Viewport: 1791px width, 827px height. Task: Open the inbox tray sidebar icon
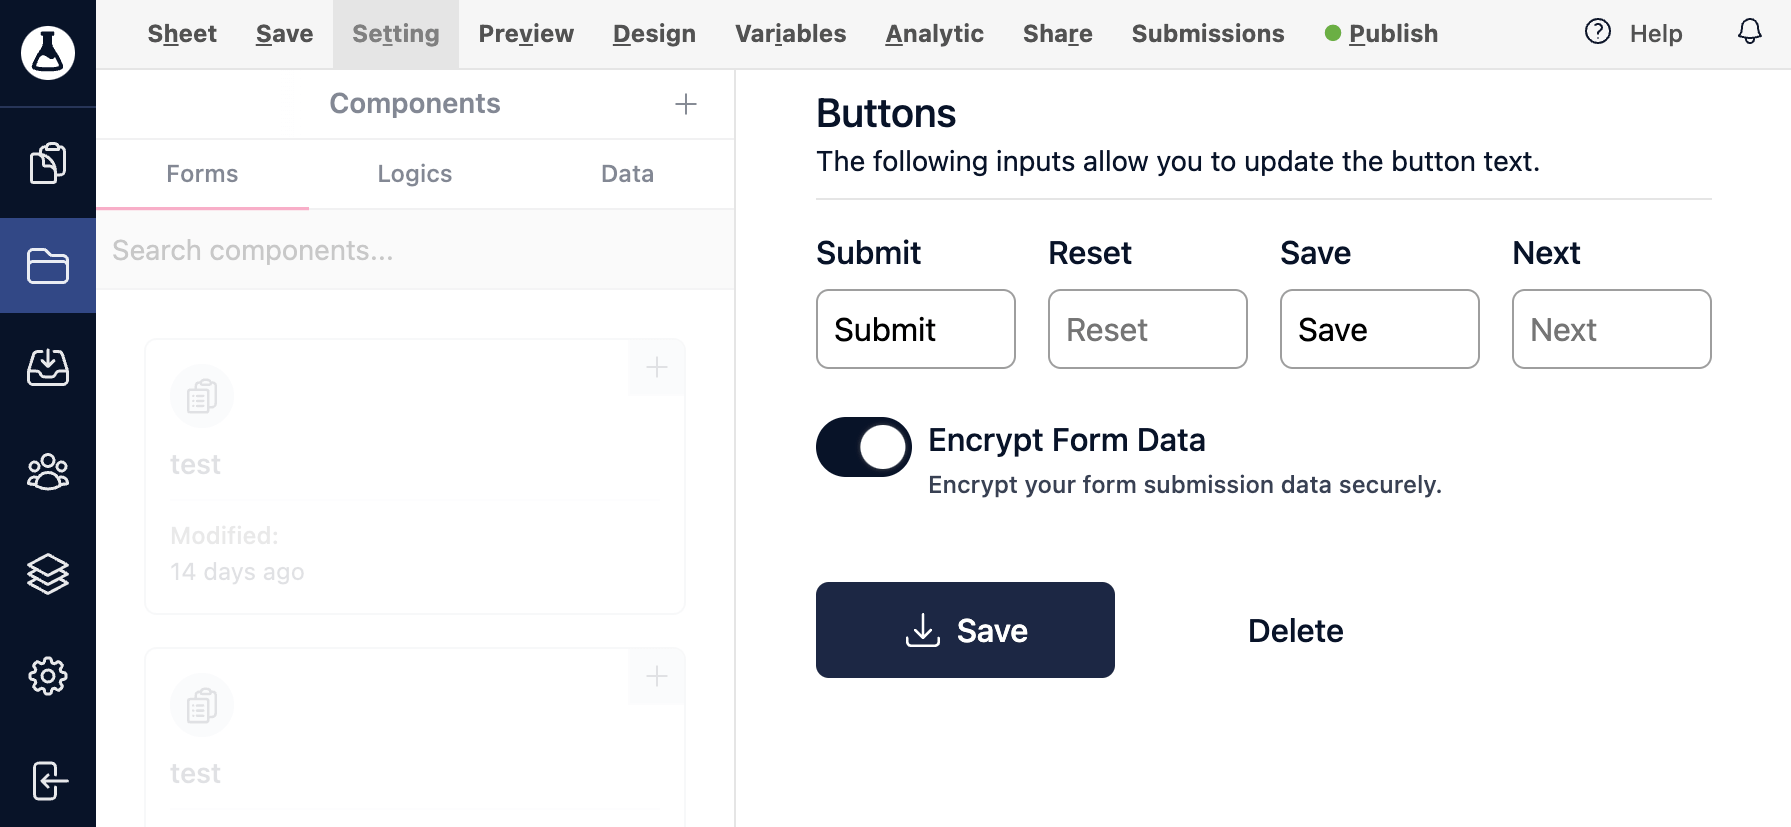[48, 368]
